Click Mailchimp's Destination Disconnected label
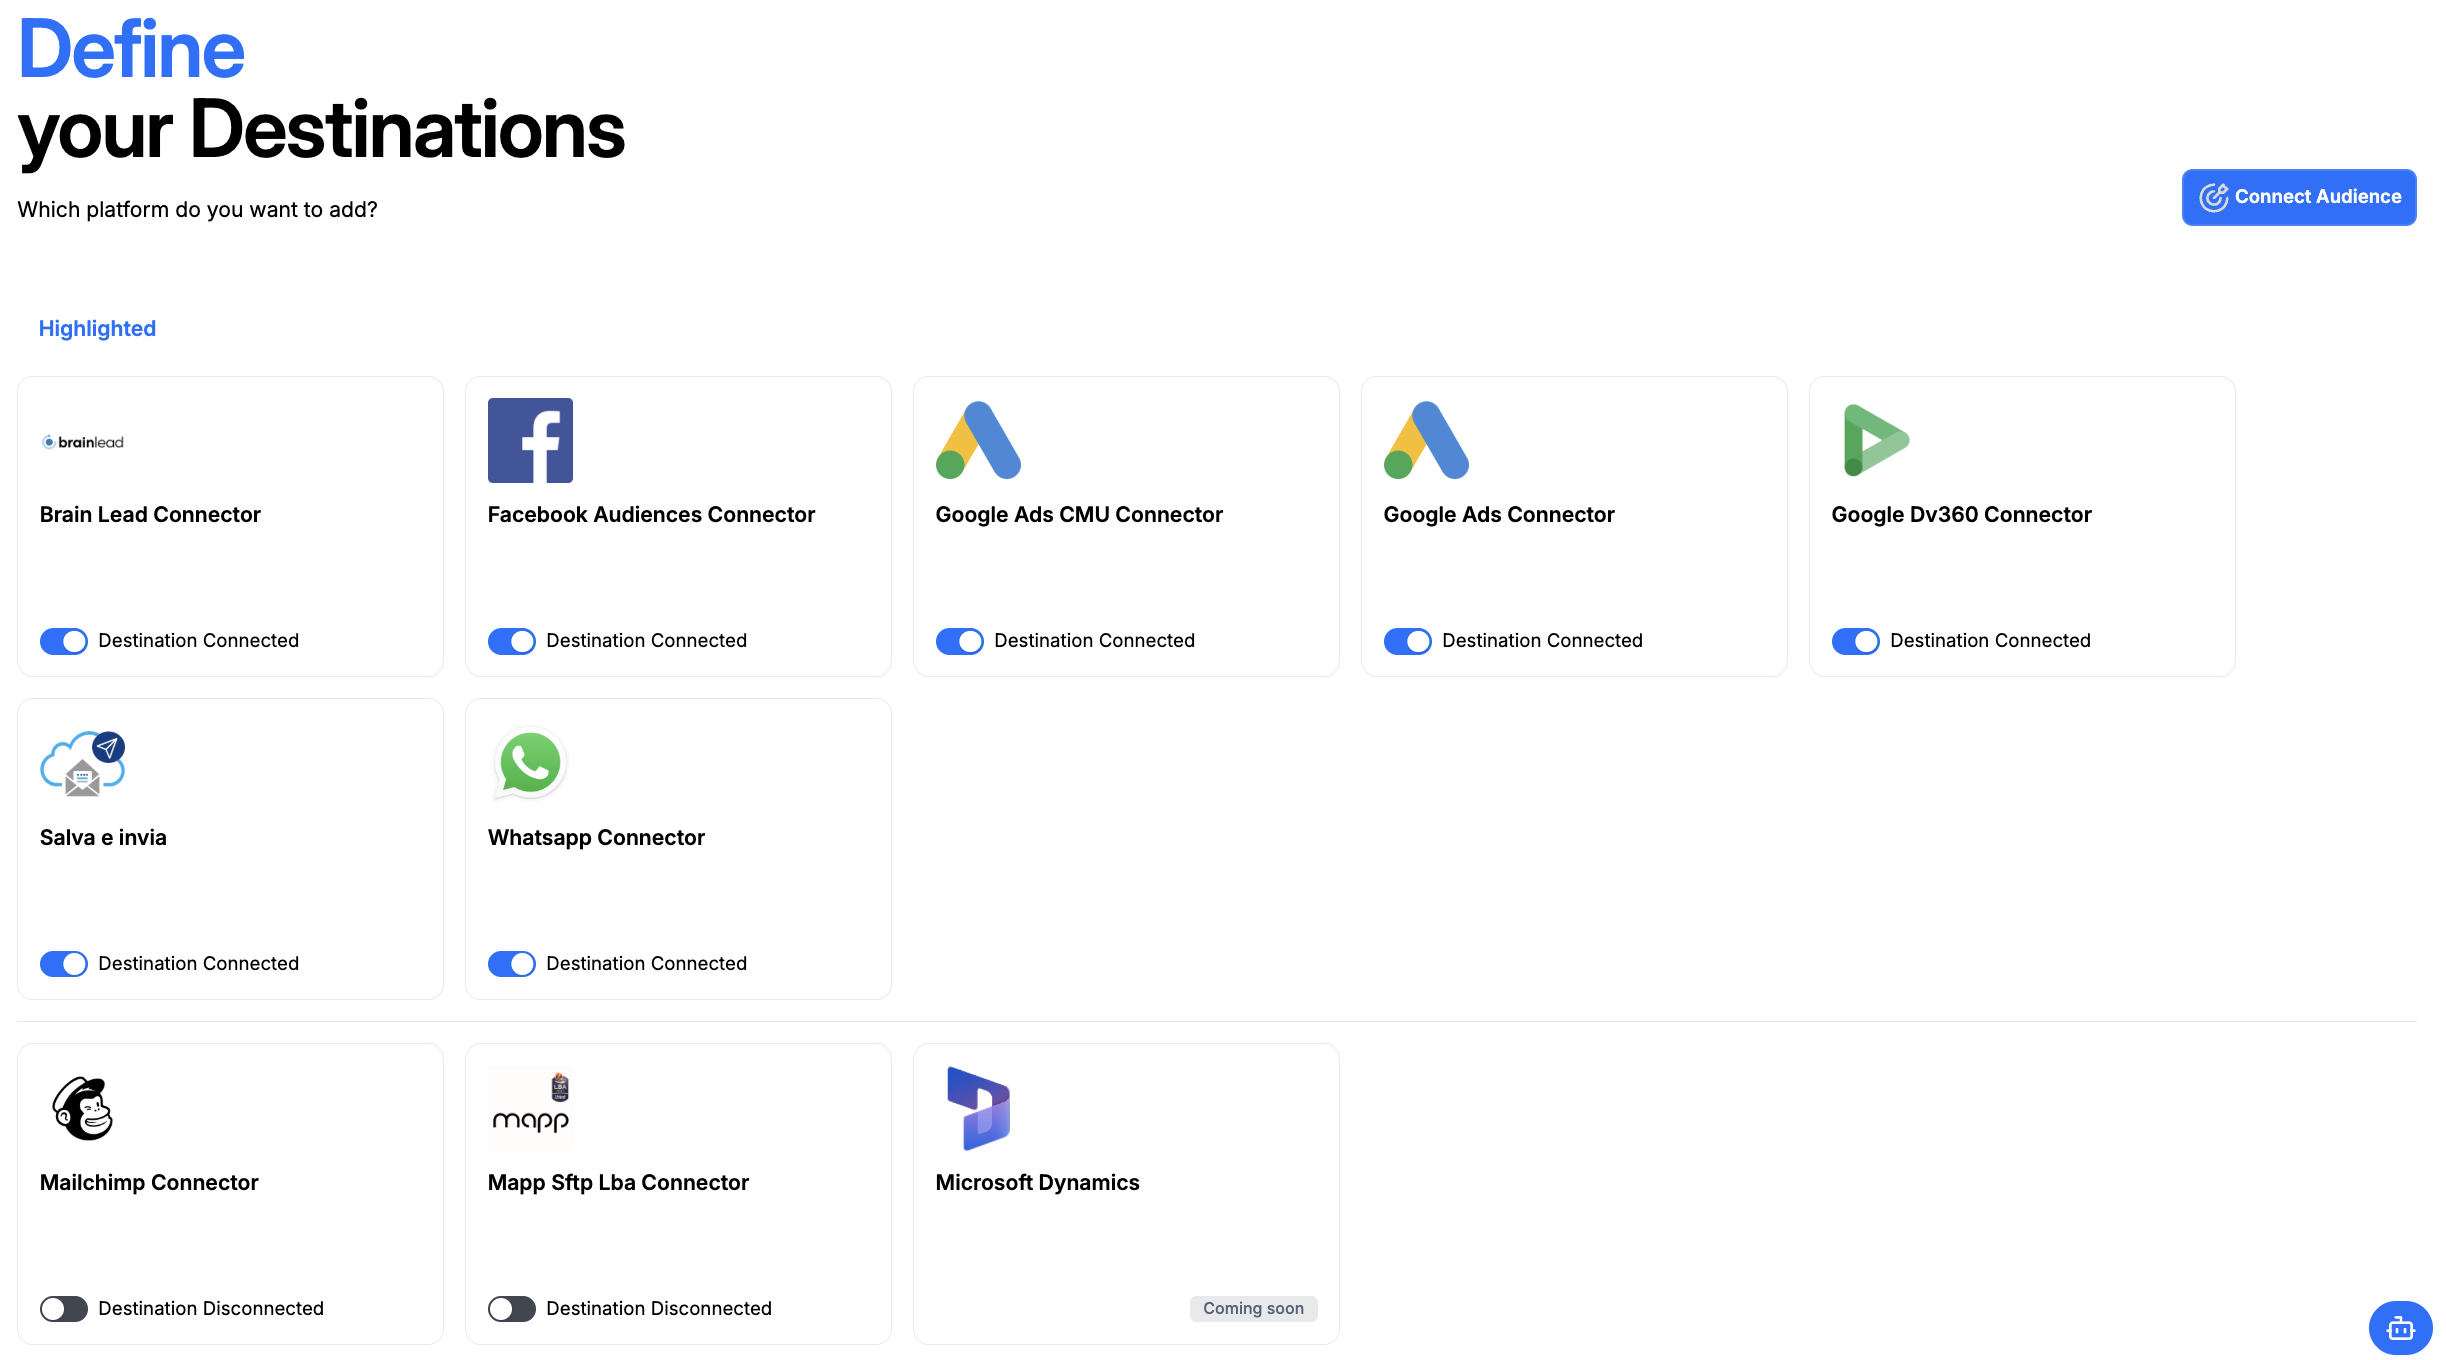The width and height of the screenshot is (2446, 1360). [x=211, y=1308]
